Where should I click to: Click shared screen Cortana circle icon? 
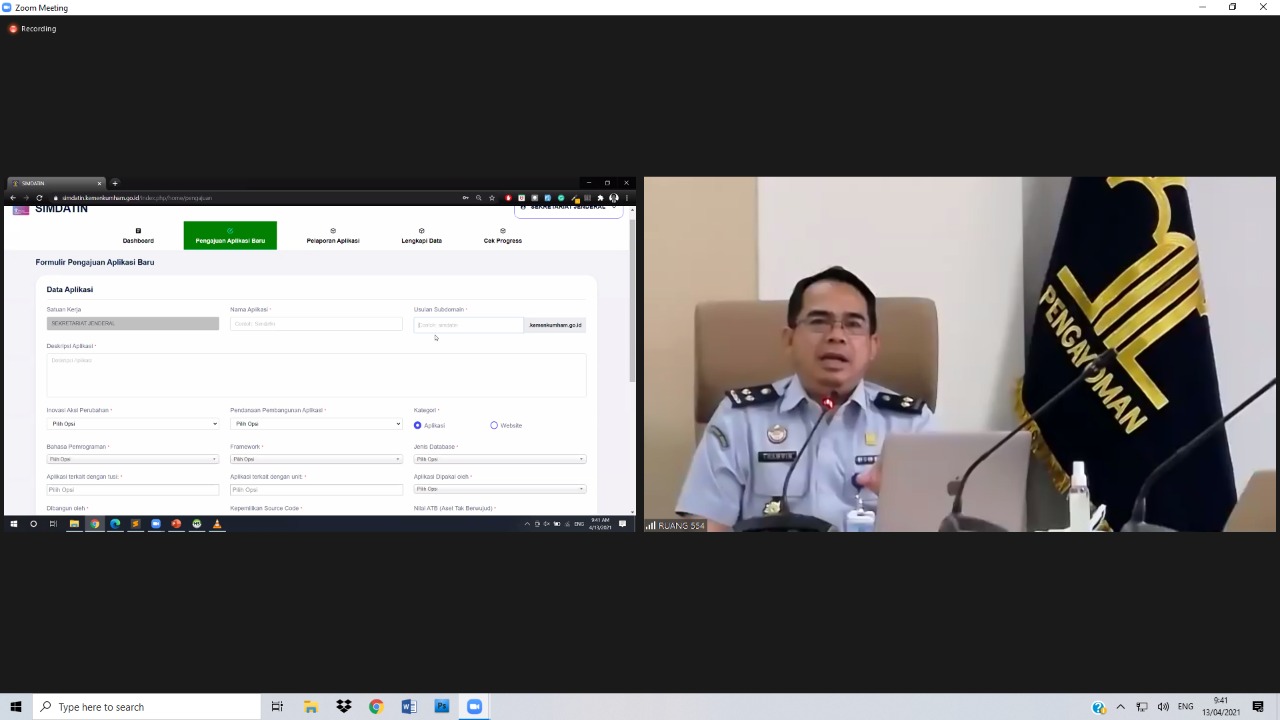pos(33,524)
